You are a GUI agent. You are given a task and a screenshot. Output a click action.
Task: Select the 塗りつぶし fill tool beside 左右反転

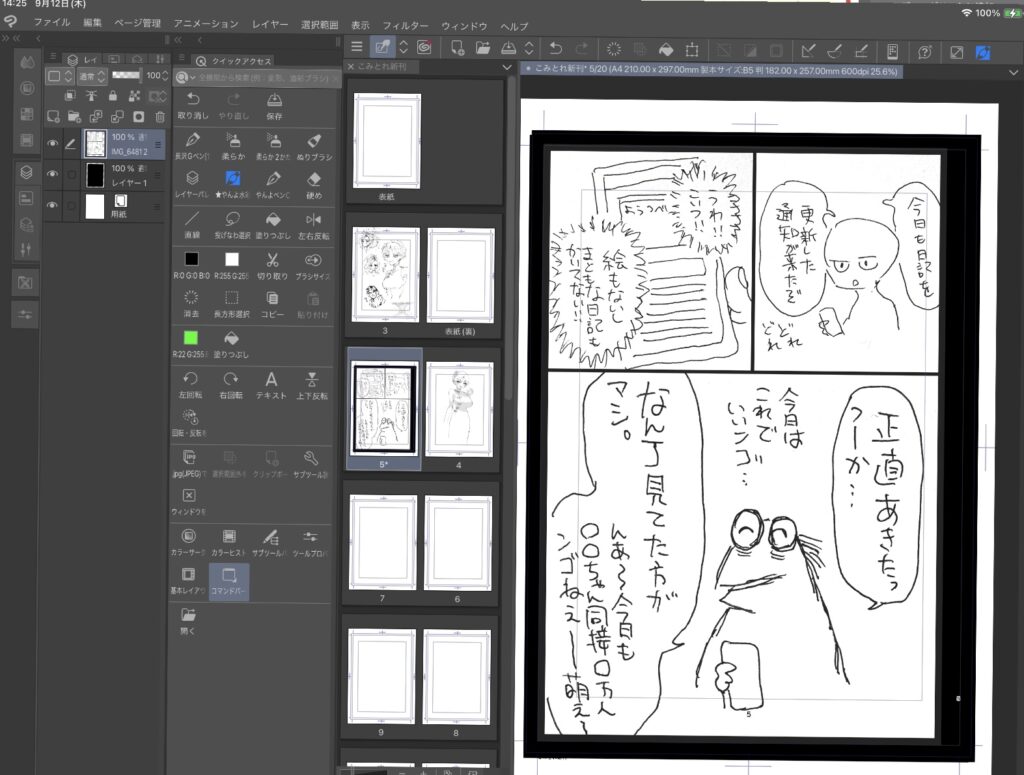271,218
